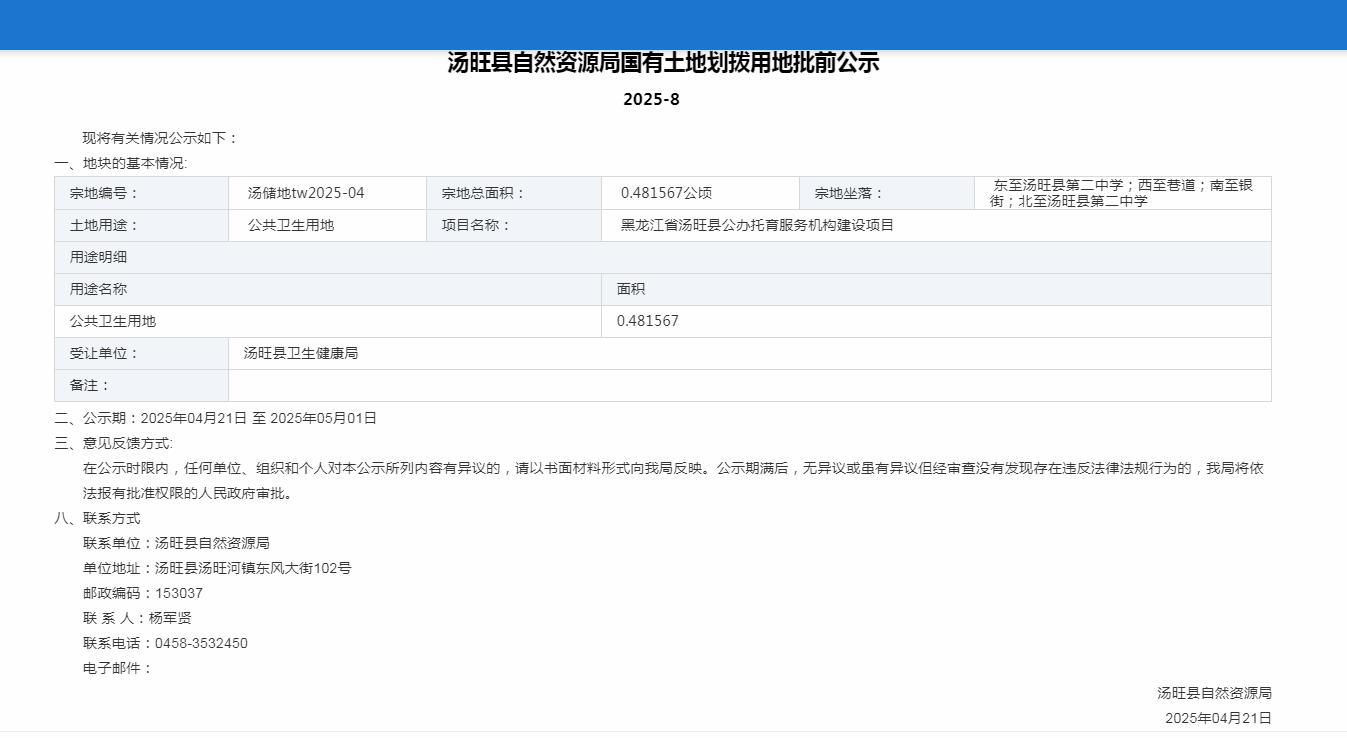The width and height of the screenshot is (1347, 738).
Task: Select 公共卫生用地 under 用途名称 column
Action: 113,321
